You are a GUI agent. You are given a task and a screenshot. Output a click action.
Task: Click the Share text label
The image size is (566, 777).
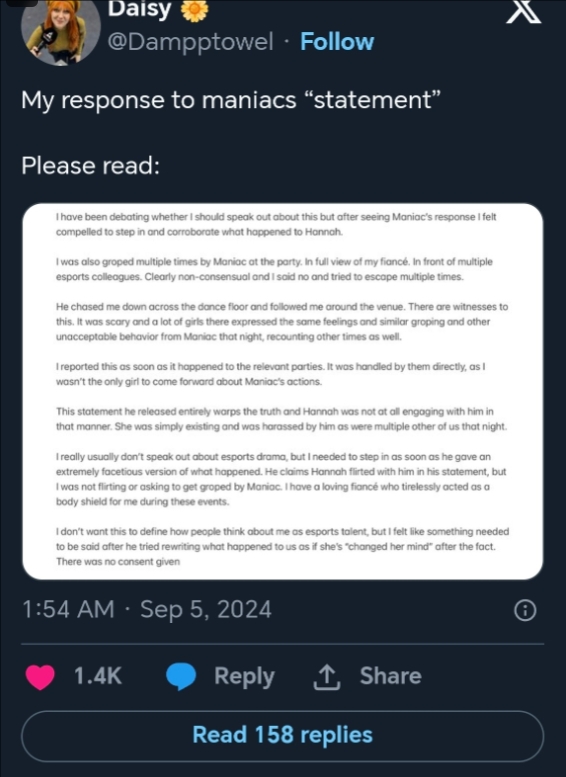tap(391, 676)
